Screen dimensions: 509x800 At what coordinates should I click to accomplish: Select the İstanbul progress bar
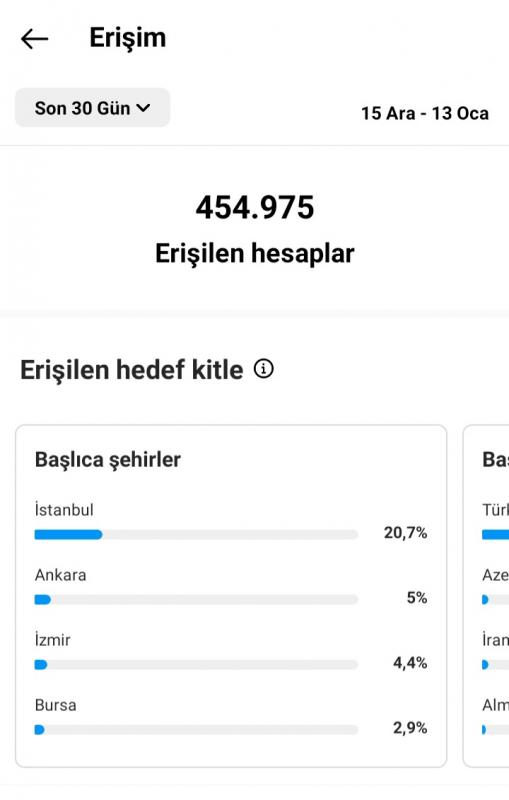[196, 535]
